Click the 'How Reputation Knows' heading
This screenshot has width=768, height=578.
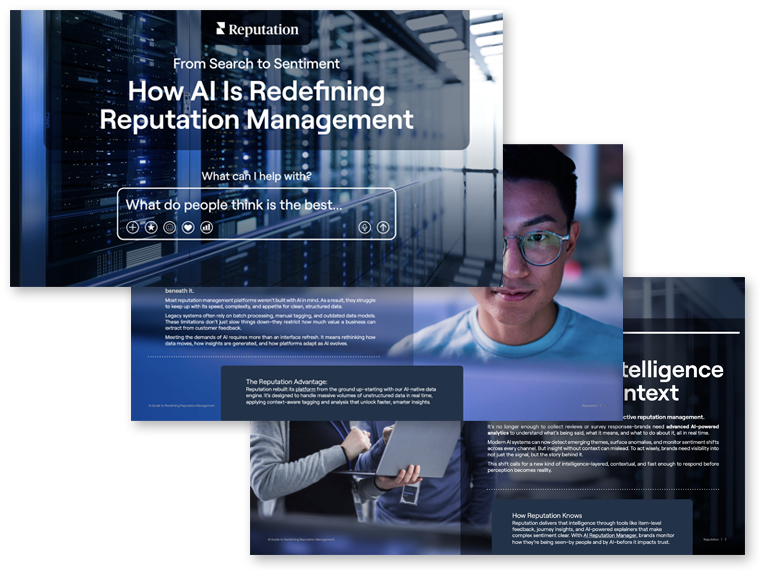547,515
